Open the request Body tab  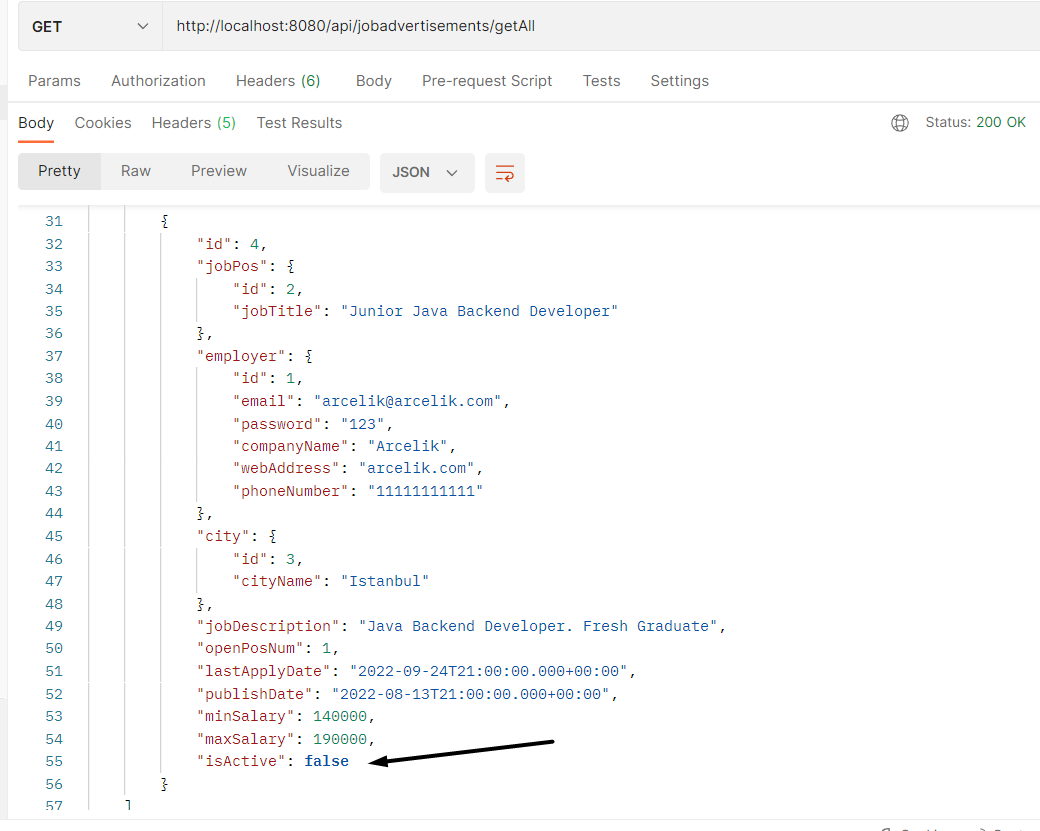373,81
